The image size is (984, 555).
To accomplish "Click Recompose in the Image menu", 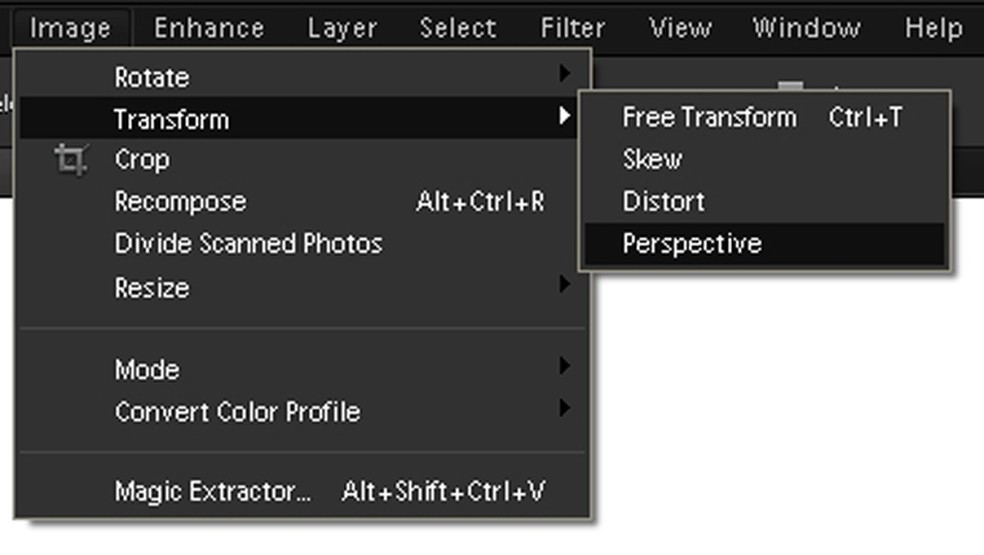I will [x=180, y=201].
